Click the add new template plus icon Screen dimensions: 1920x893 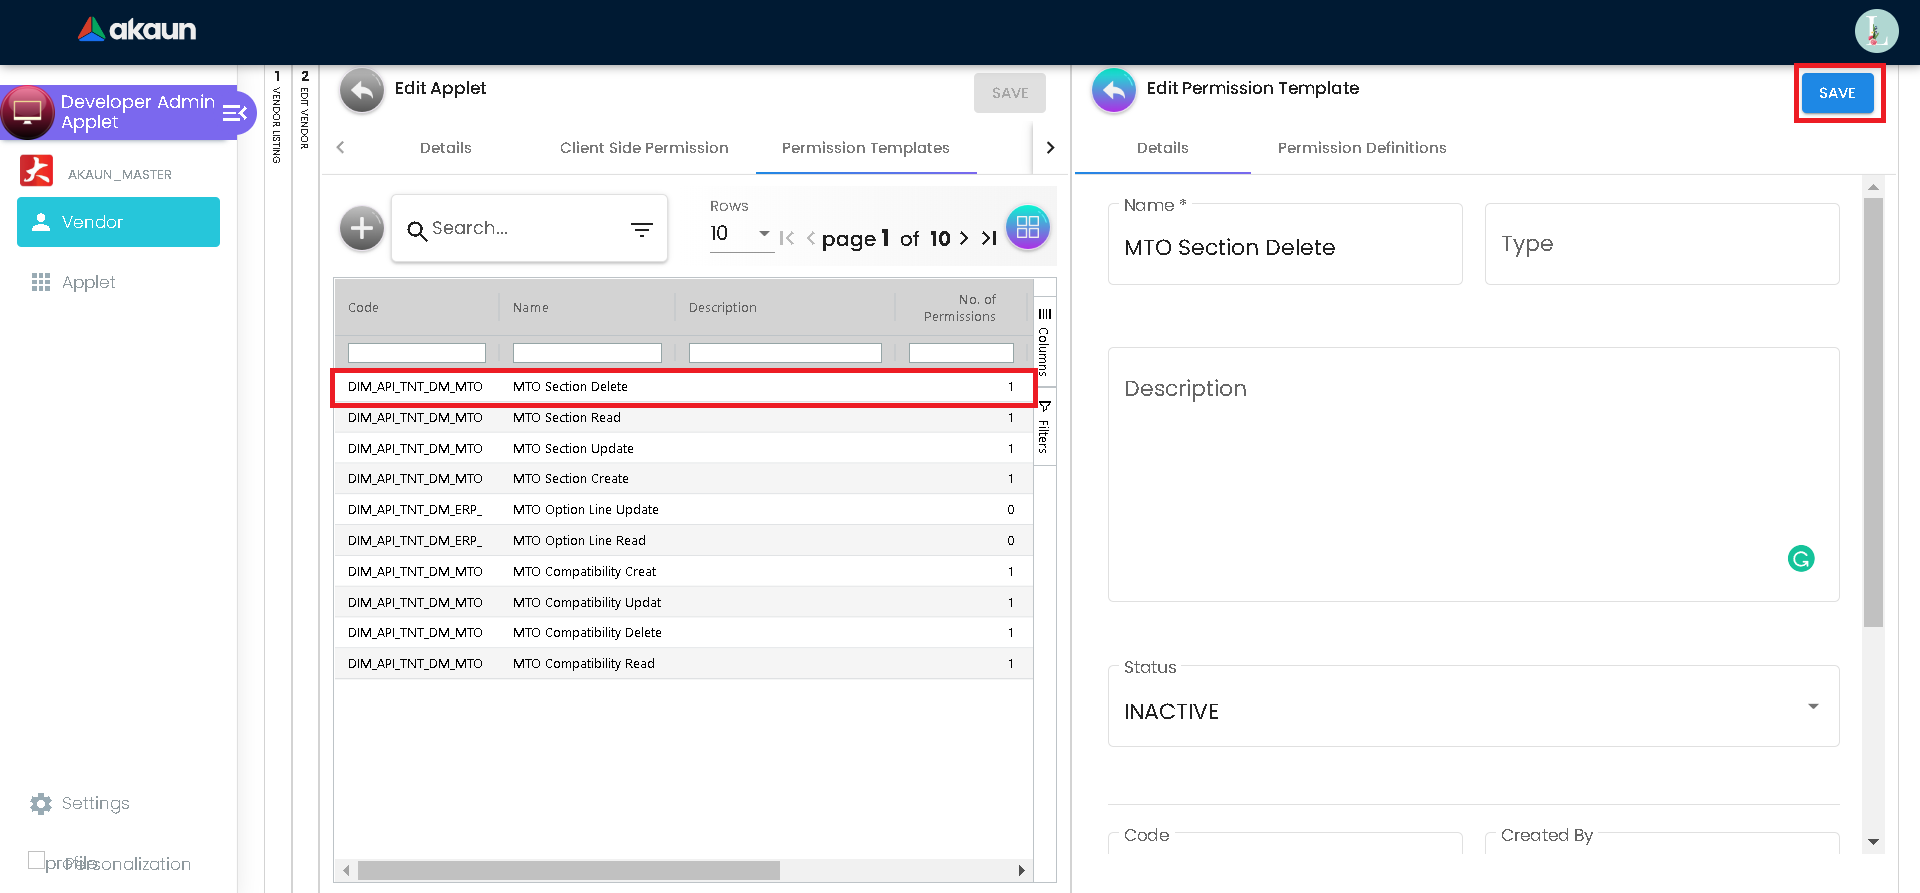tap(361, 229)
